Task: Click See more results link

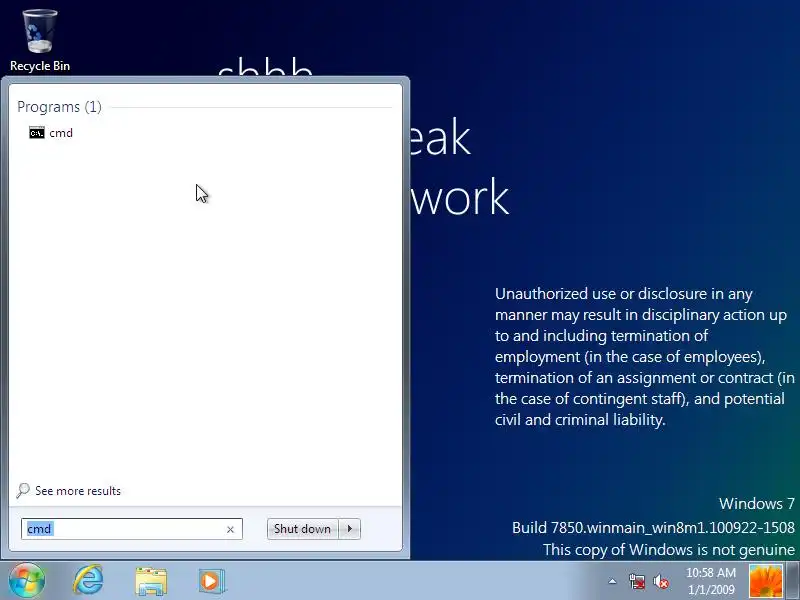Action: point(78,491)
